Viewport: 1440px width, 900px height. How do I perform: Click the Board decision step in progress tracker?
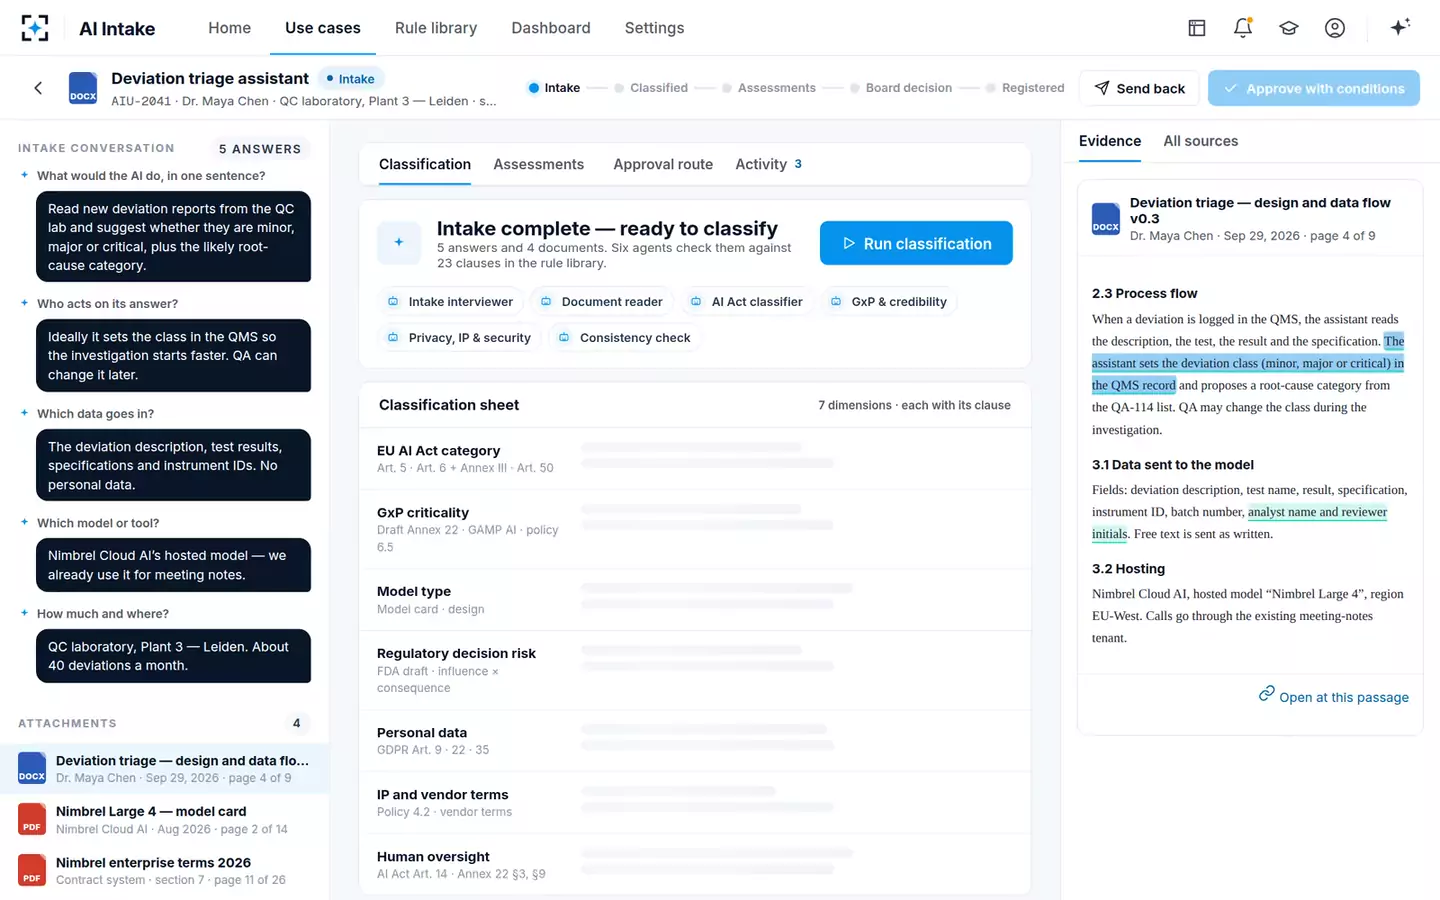[x=901, y=88]
